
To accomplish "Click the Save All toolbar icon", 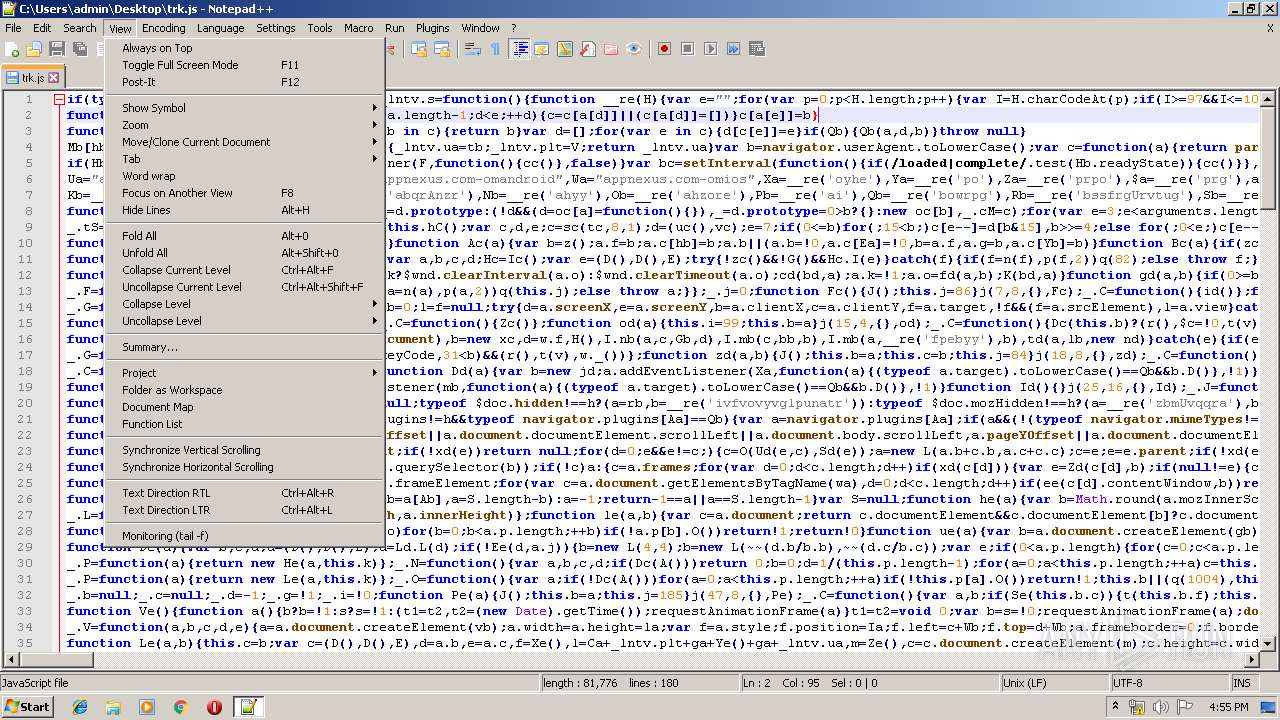I will point(78,49).
